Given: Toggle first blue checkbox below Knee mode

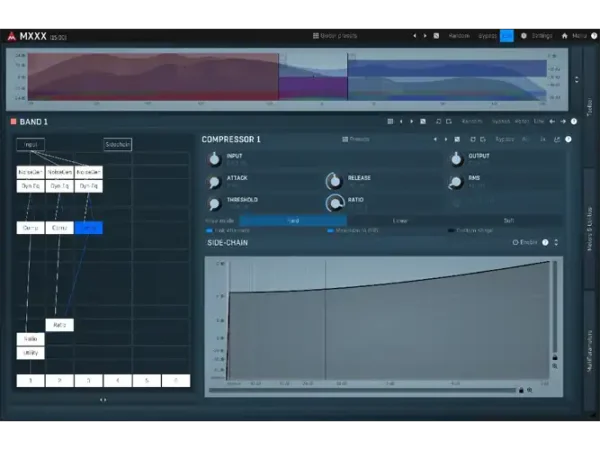Looking at the screenshot, I should coord(209,231).
